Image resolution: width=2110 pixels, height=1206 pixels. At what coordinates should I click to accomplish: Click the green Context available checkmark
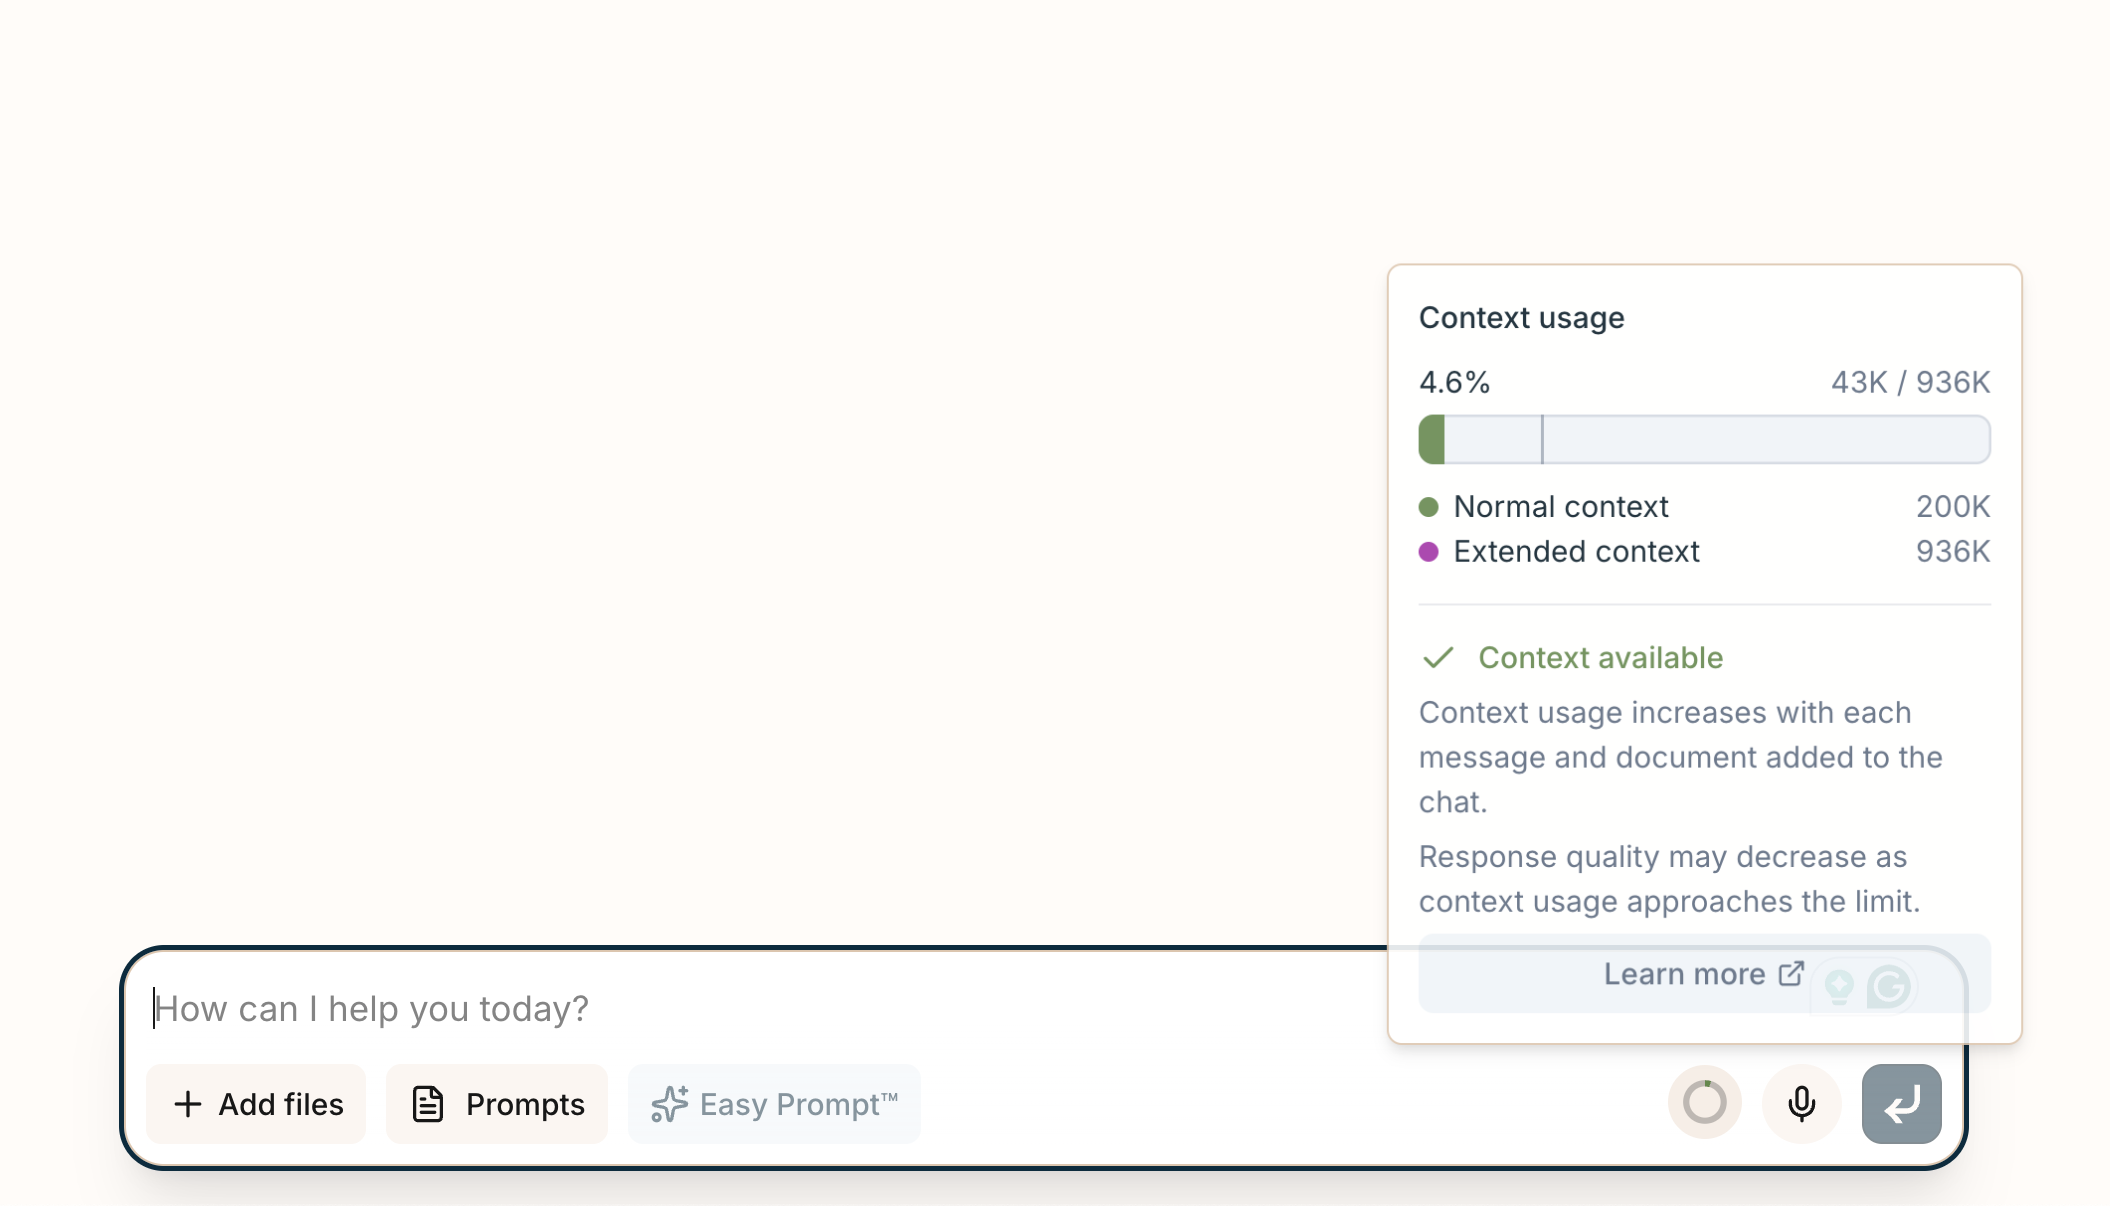pos(1438,657)
